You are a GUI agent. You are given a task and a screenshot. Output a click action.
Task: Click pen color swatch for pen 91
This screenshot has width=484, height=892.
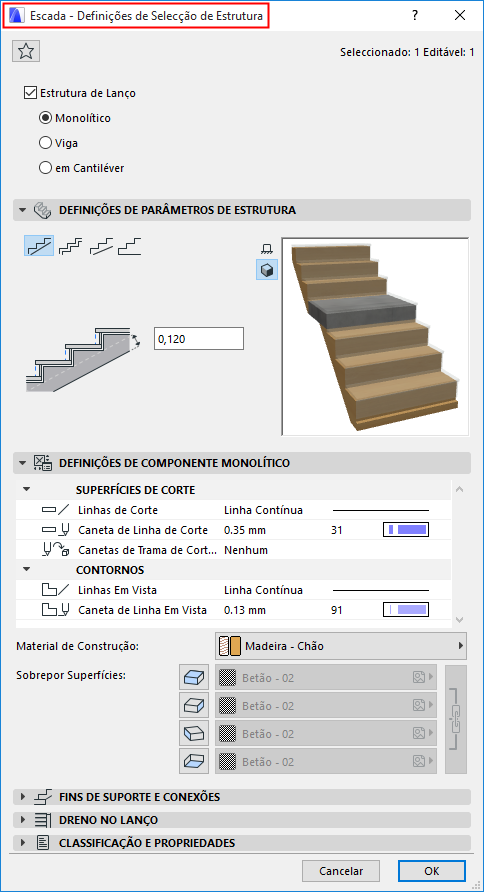pyautogui.click(x=406, y=610)
